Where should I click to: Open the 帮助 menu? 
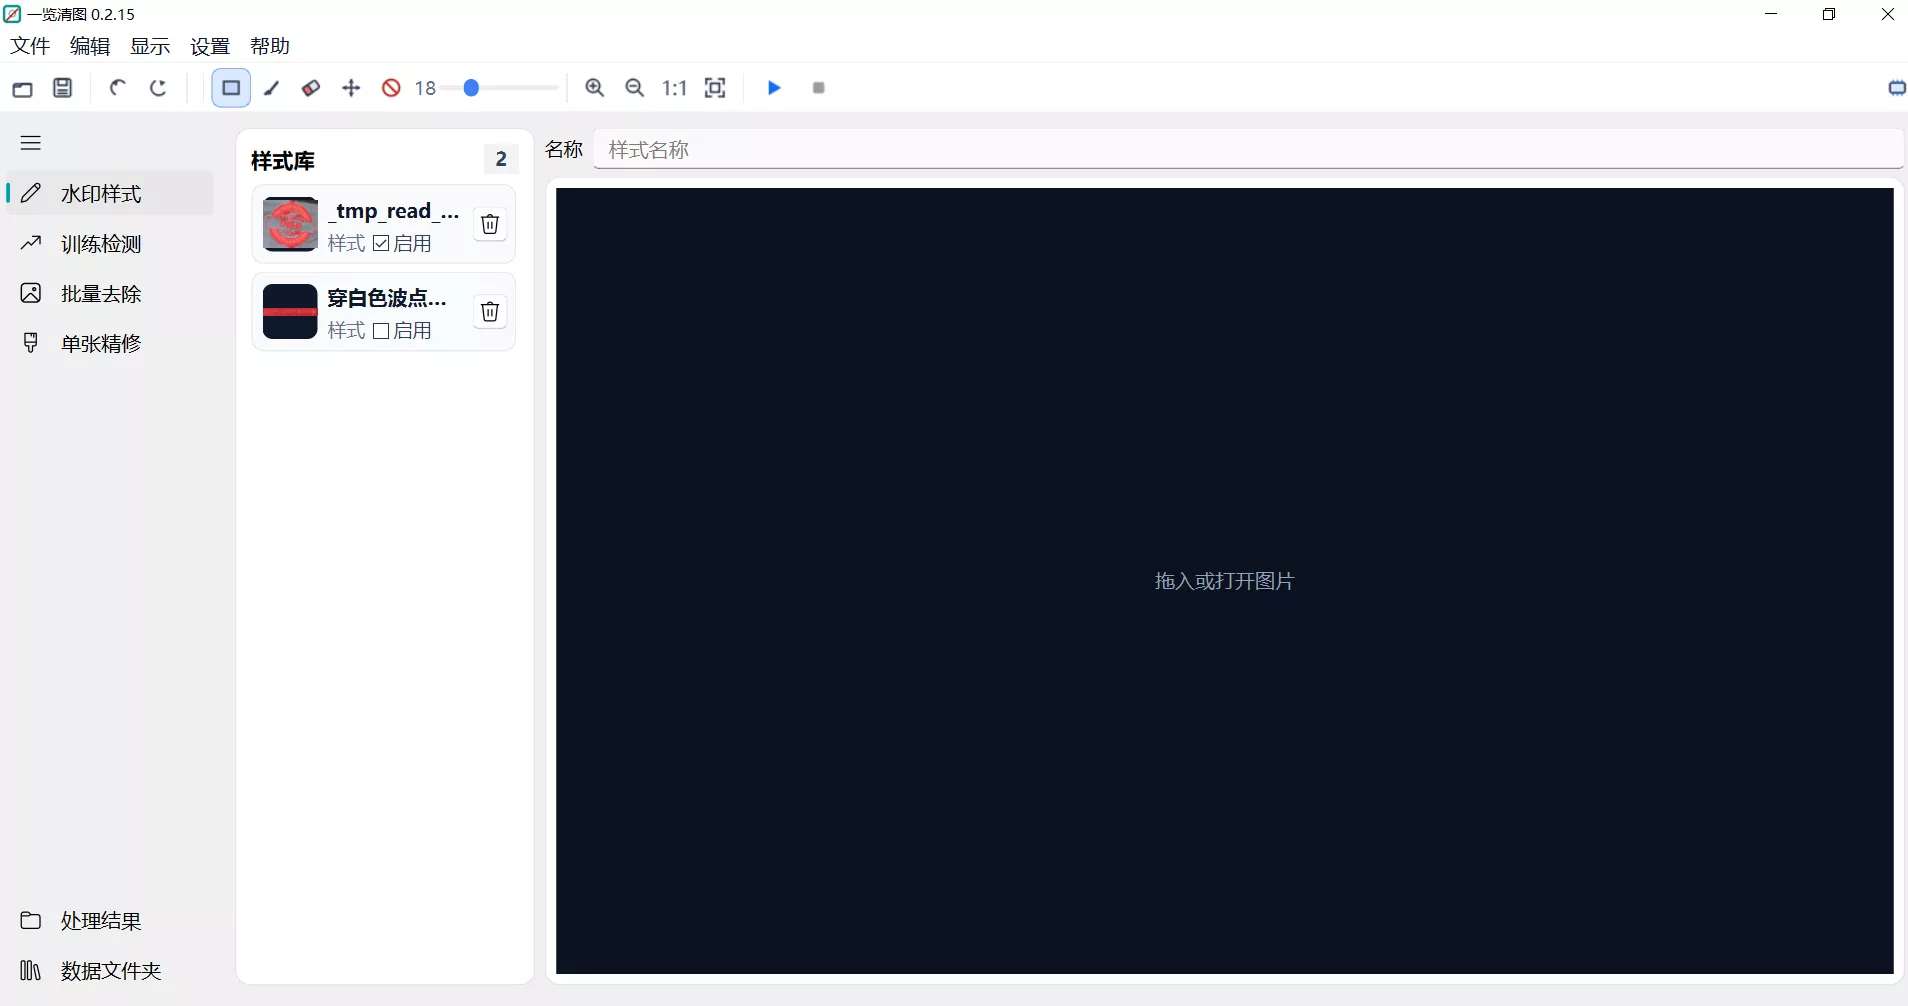tap(270, 46)
